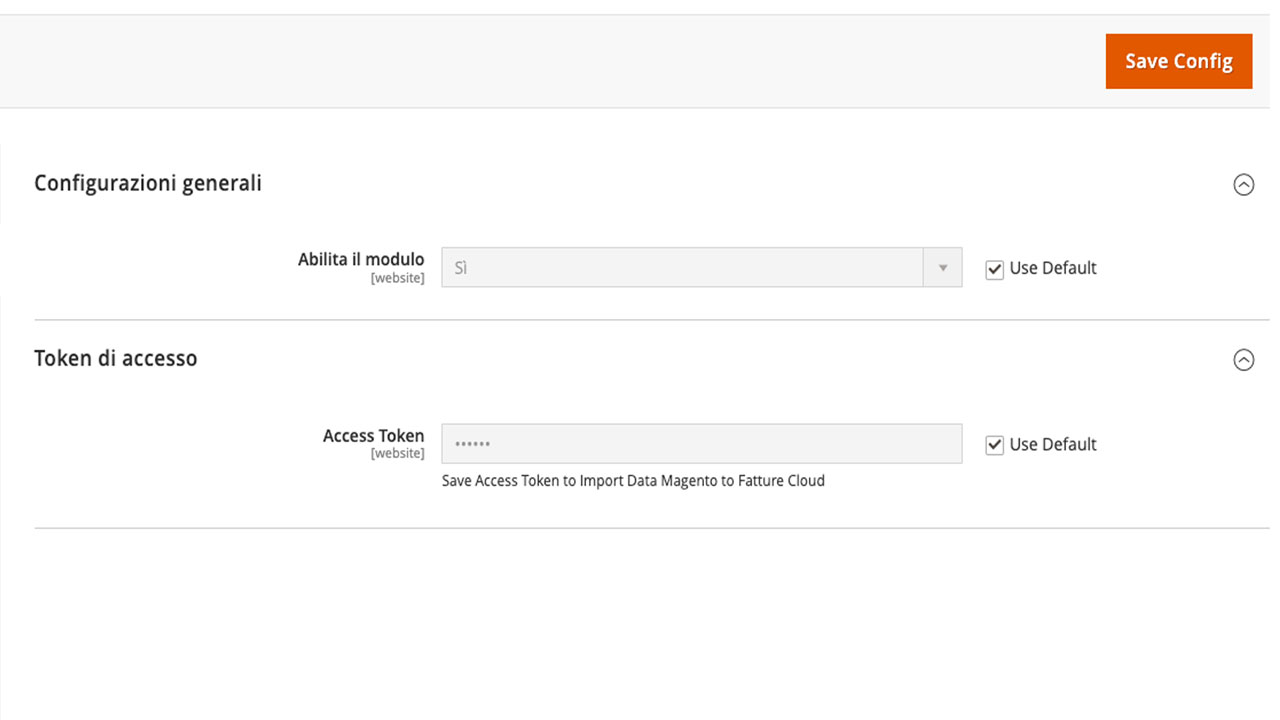The height and width of the screenshot is (720, 1280).
Task: Toggle Use Default checkbox for Abilita il modulo
Action: point(994,269)
